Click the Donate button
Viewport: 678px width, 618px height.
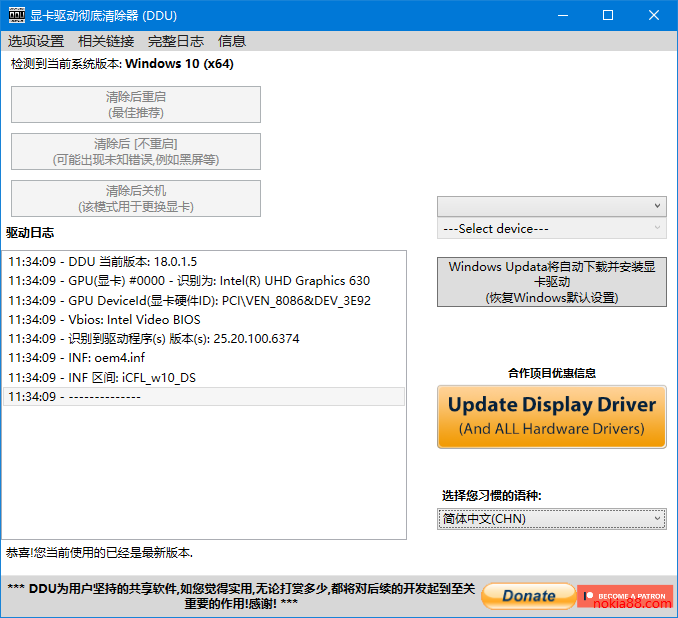coord(528,596)
